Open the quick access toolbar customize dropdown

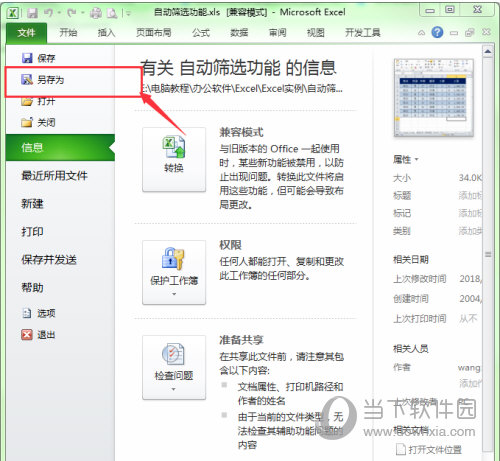point(129,13)
